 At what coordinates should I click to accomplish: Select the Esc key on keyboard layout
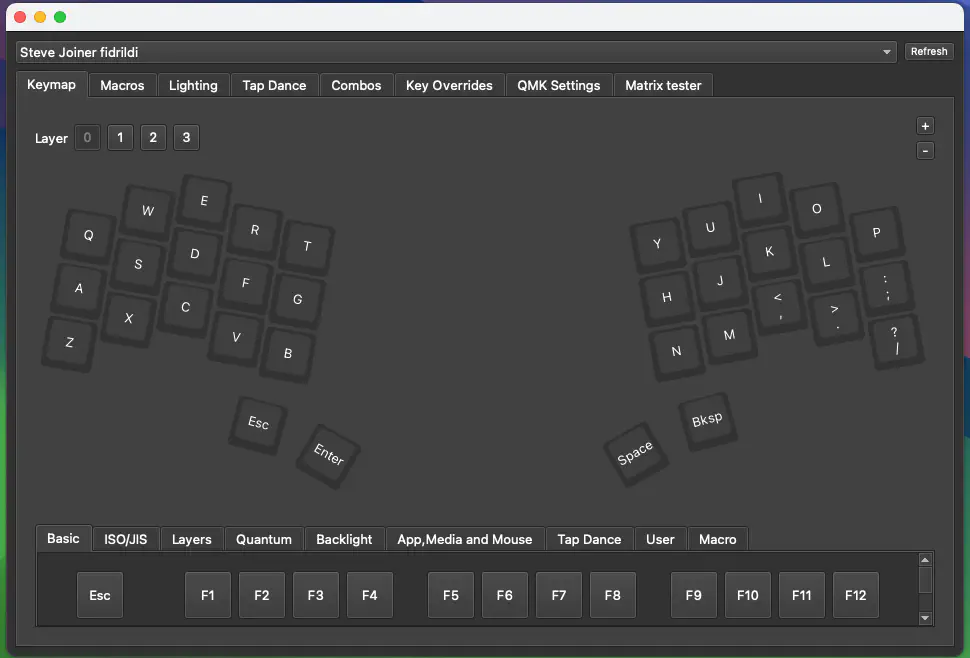pos(259,422)
